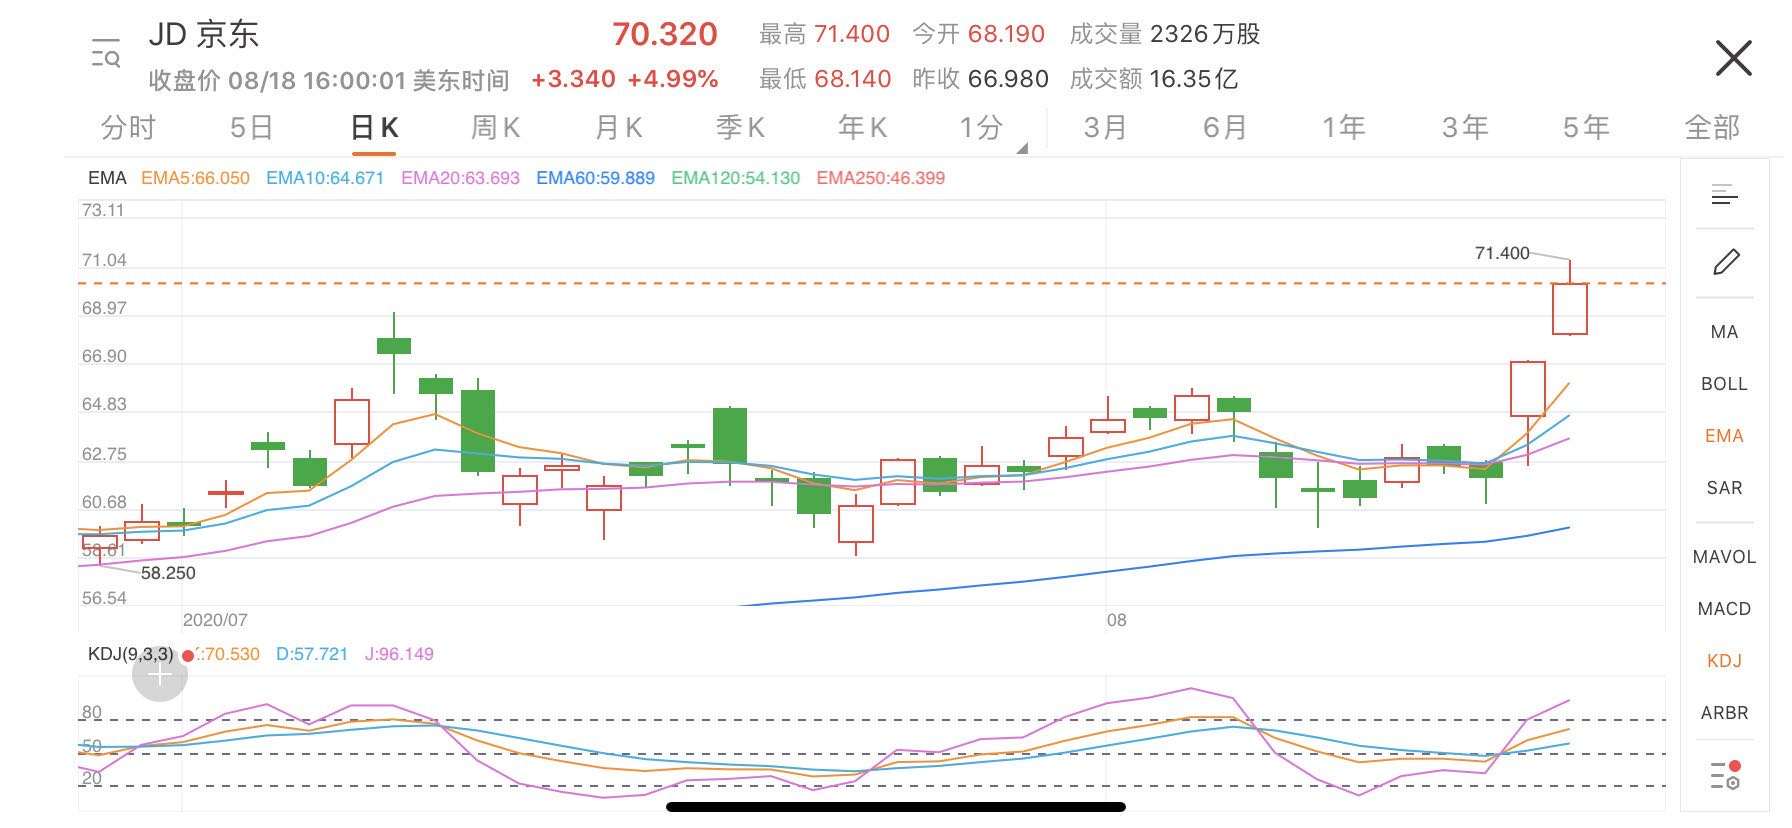Click the 成交量 2326万股 volume readout

click(x=1164, y=34)
